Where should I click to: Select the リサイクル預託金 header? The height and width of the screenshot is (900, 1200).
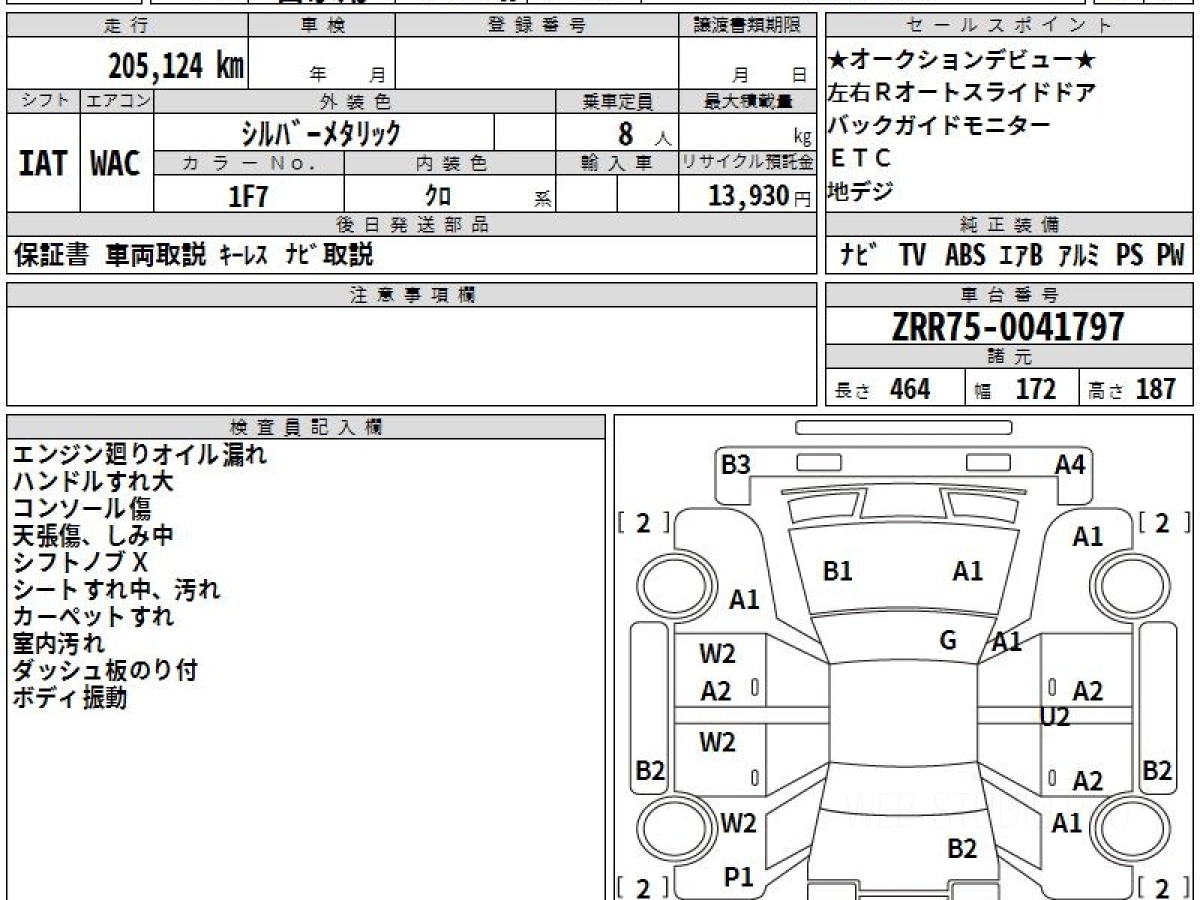[x=747, y=163]
